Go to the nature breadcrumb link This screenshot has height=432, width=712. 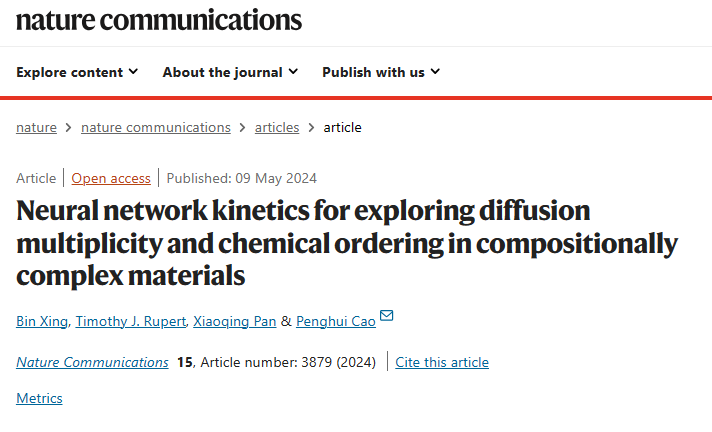pos(36,128)
